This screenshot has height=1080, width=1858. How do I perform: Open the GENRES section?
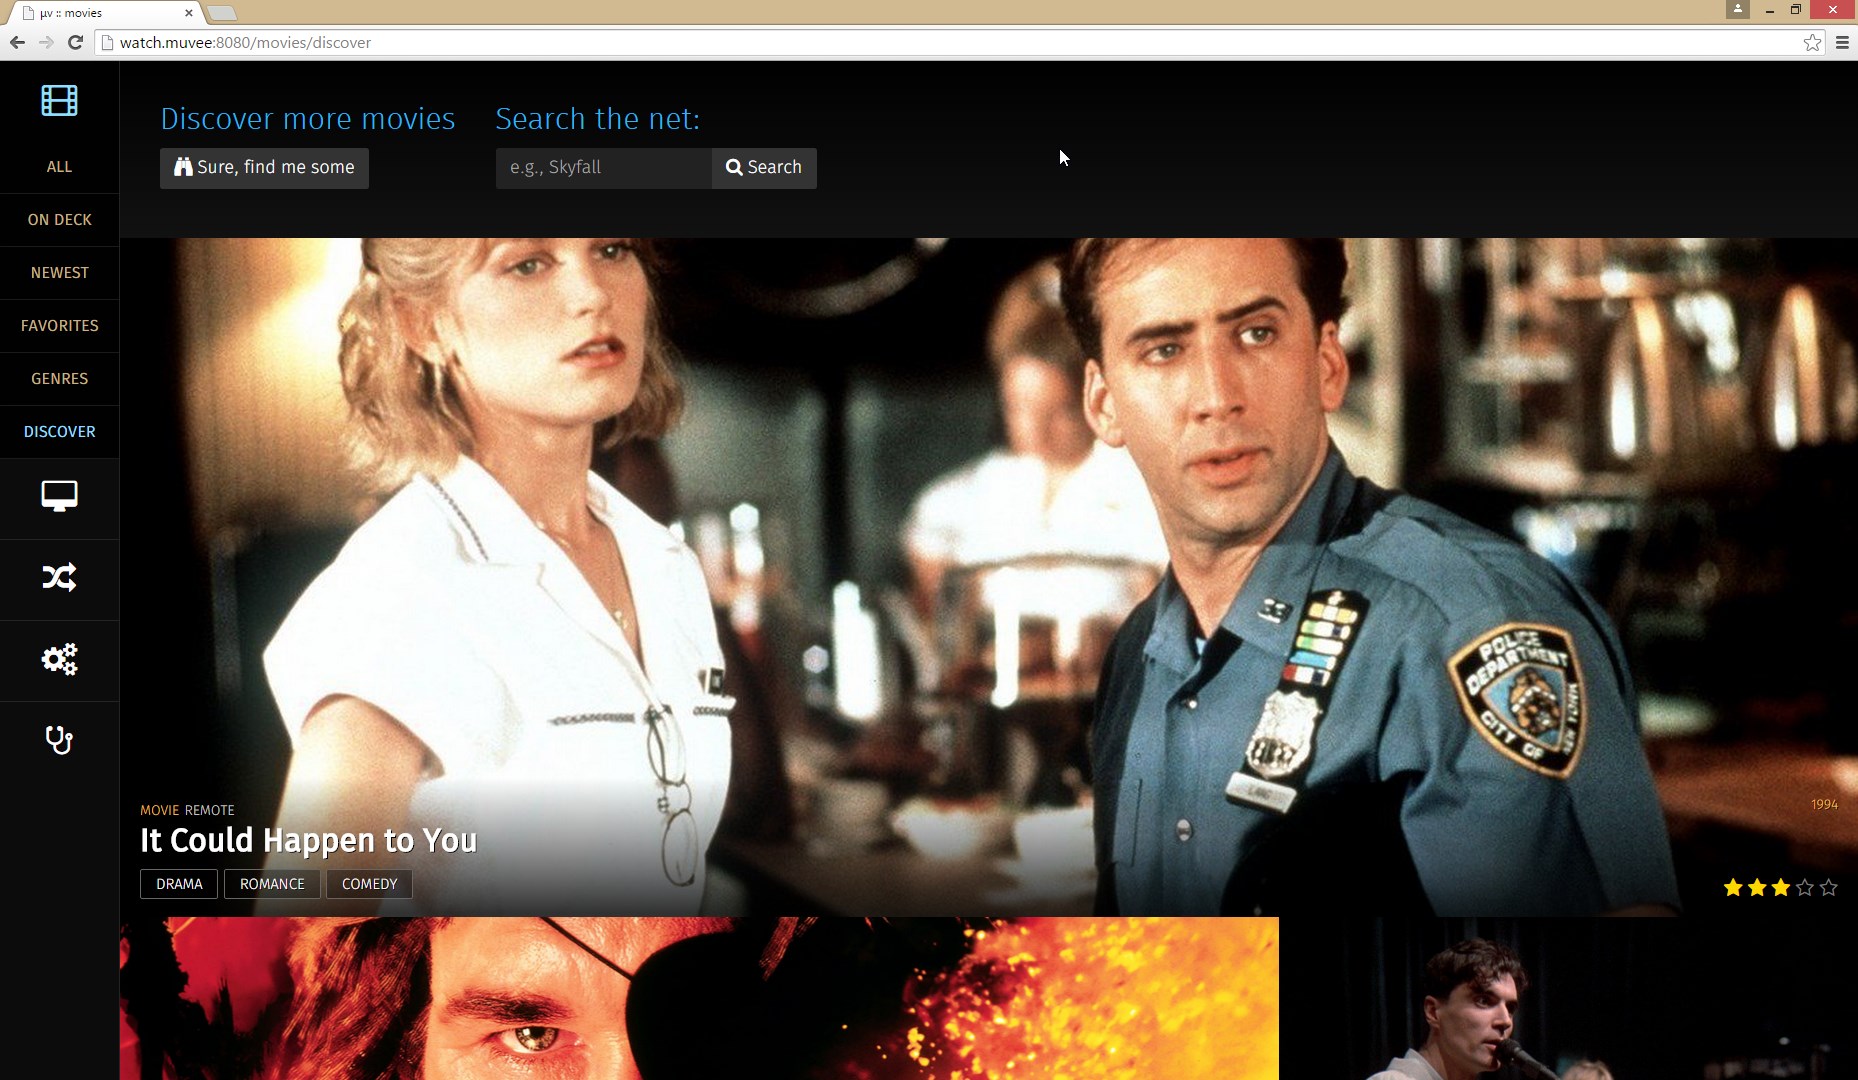tap(59, 379)
